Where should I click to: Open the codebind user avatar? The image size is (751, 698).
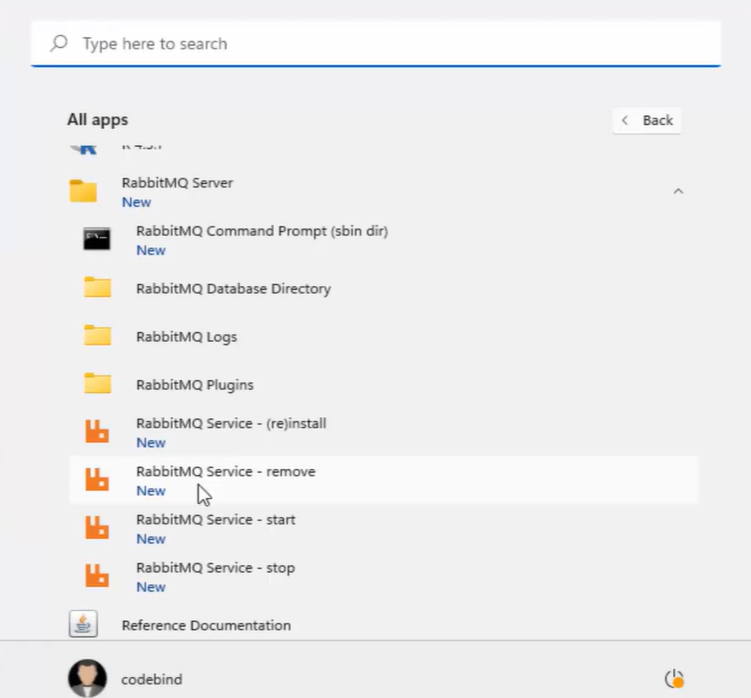point(87,678)
